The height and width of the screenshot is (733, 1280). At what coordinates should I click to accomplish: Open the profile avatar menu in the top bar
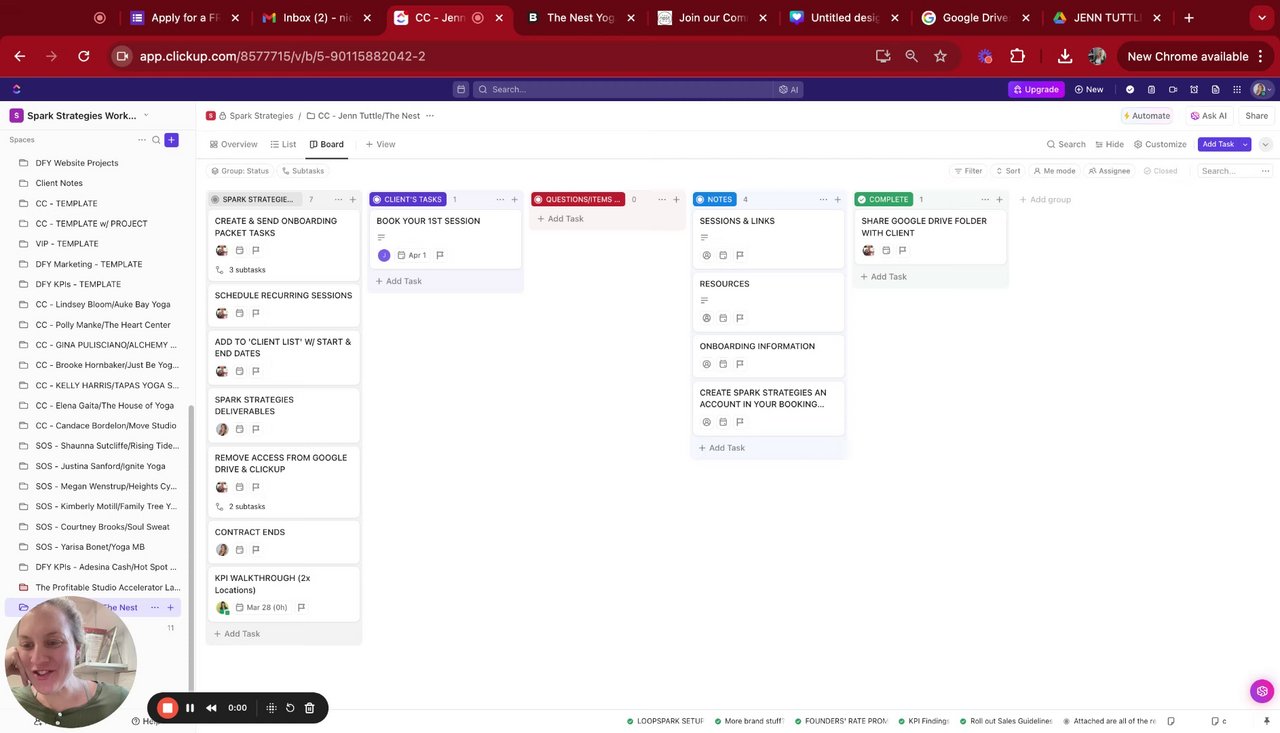pyautogui.click(x=1260, y=89)
